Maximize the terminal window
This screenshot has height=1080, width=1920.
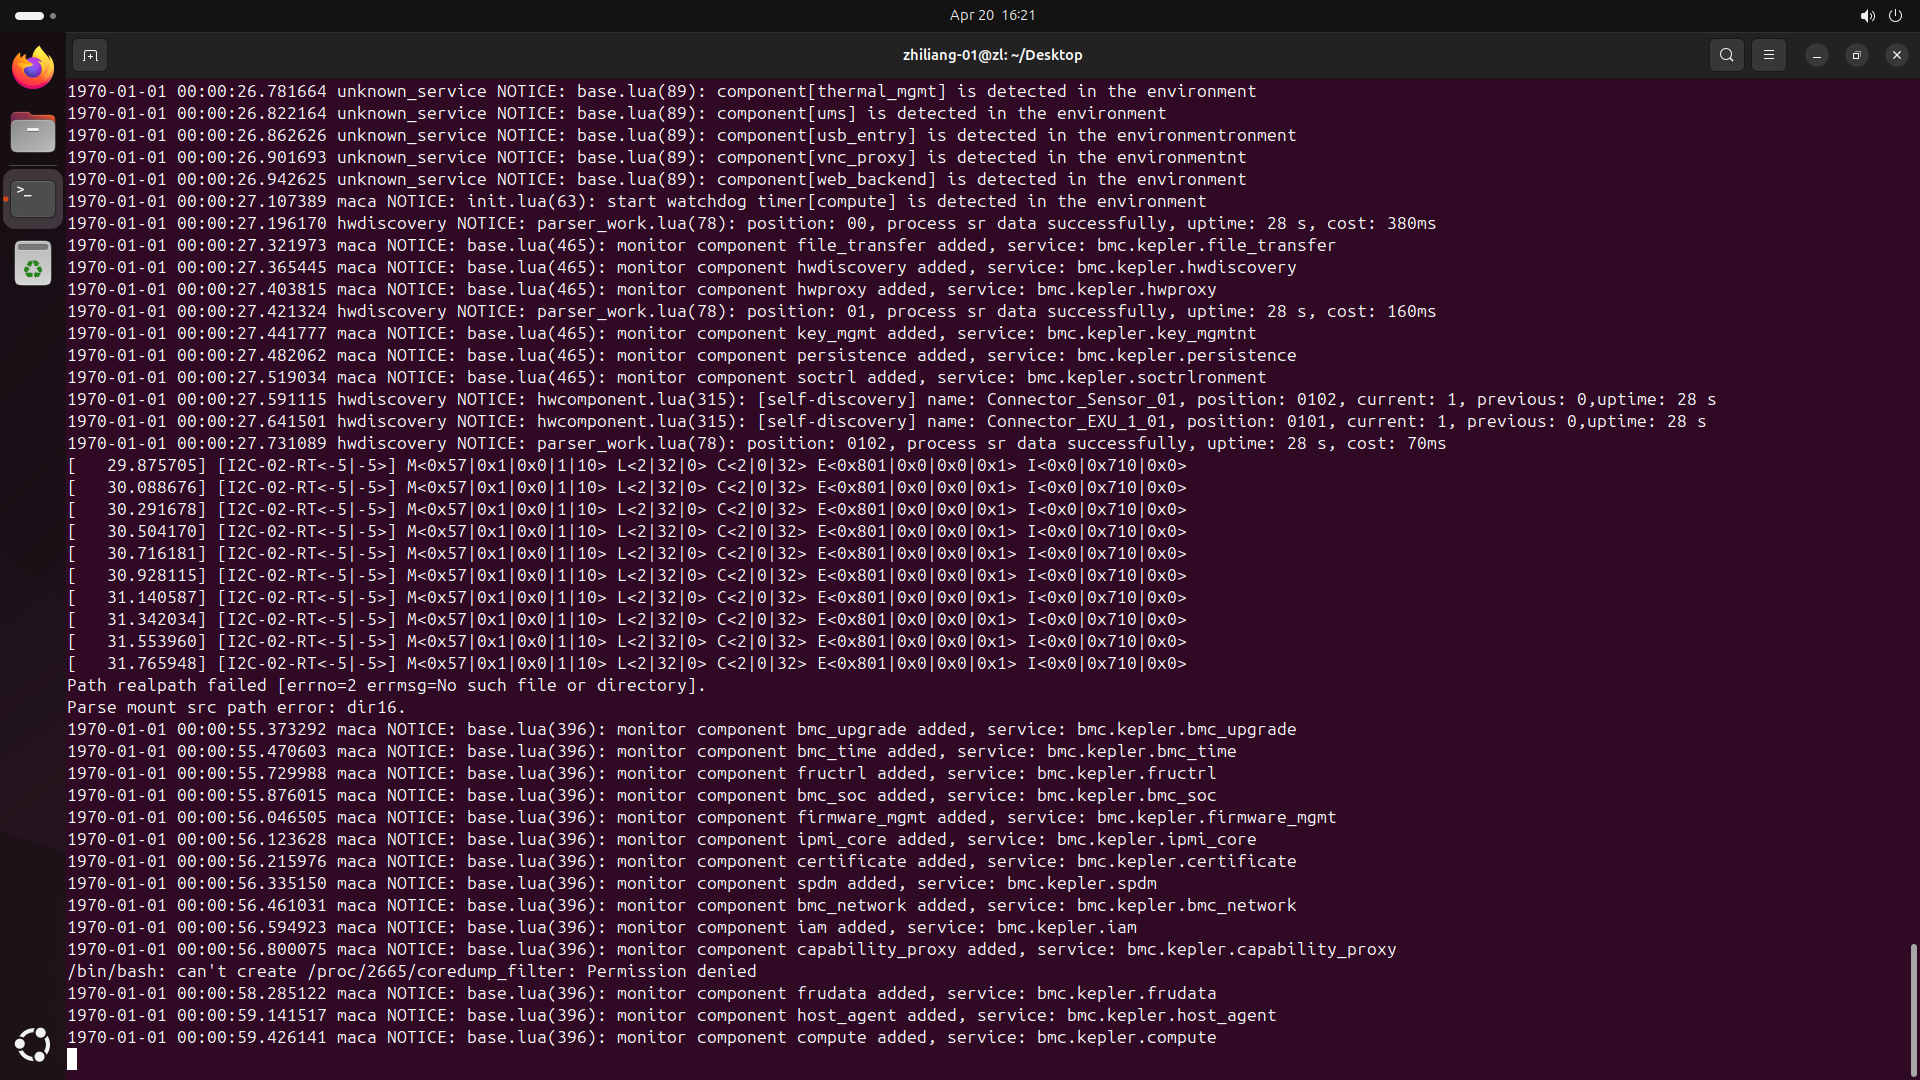(x=1856, y=55)
